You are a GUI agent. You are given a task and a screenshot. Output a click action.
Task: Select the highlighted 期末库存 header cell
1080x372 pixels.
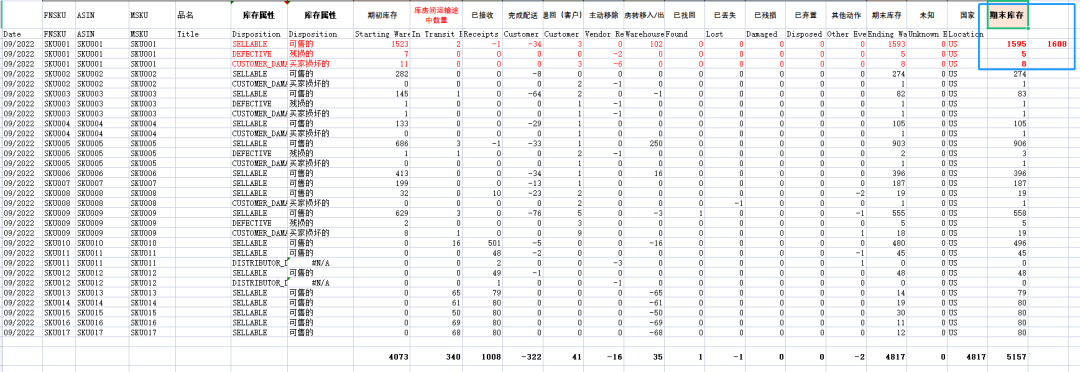[x=1008, y=14]
